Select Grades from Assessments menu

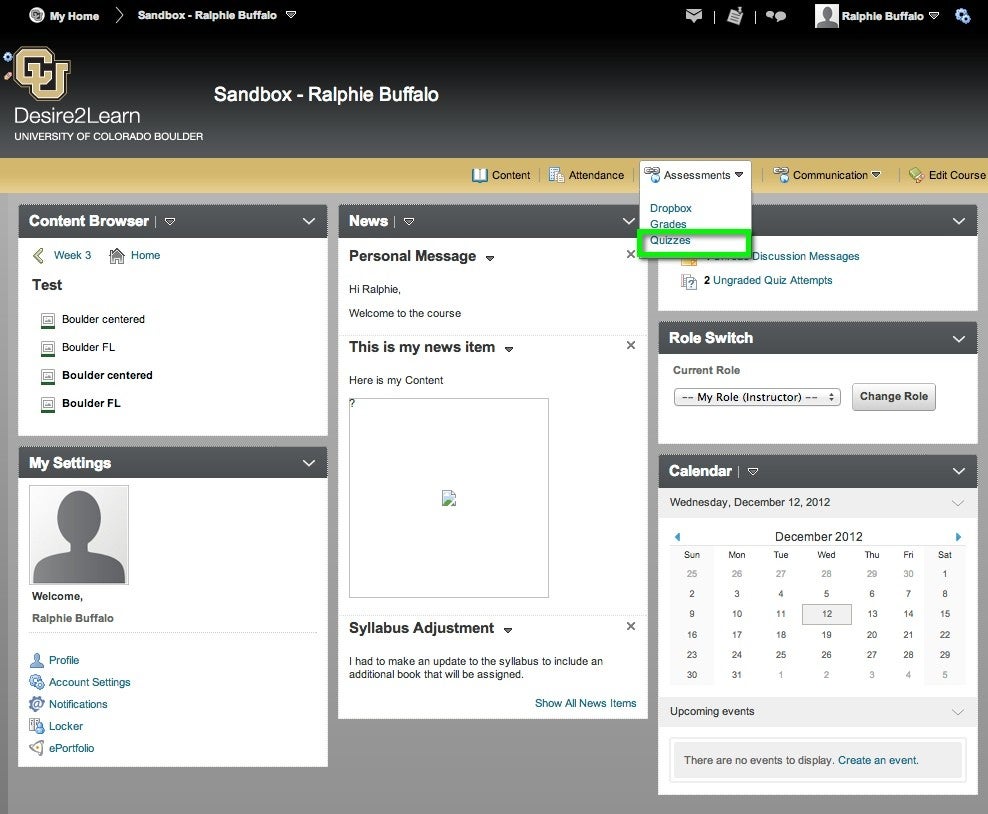tap(668, 224)
